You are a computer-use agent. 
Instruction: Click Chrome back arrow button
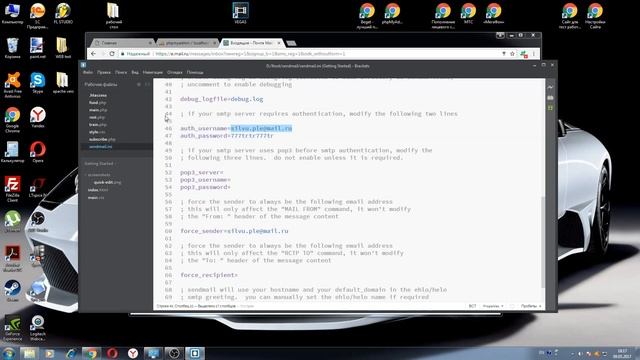tap(93, 53)
